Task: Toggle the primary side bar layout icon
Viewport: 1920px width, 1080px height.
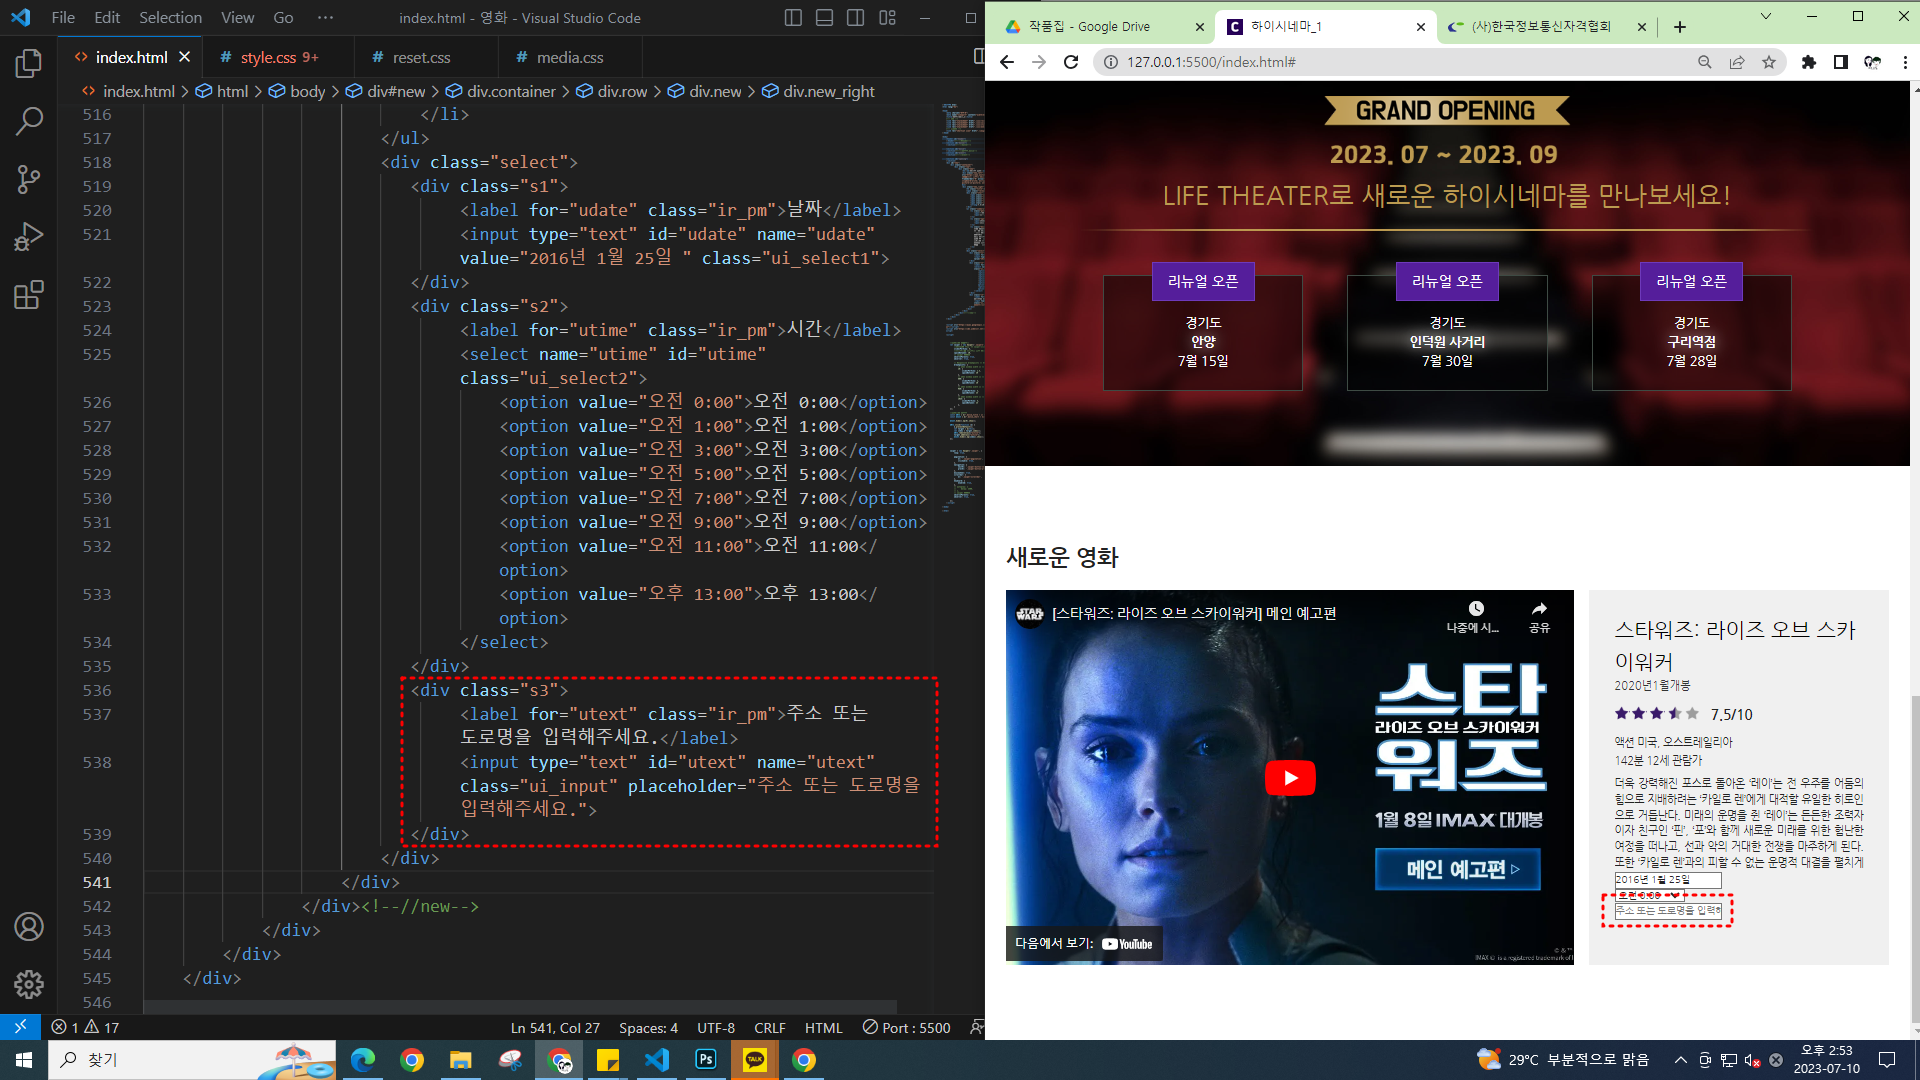Action: click(793, 18)
